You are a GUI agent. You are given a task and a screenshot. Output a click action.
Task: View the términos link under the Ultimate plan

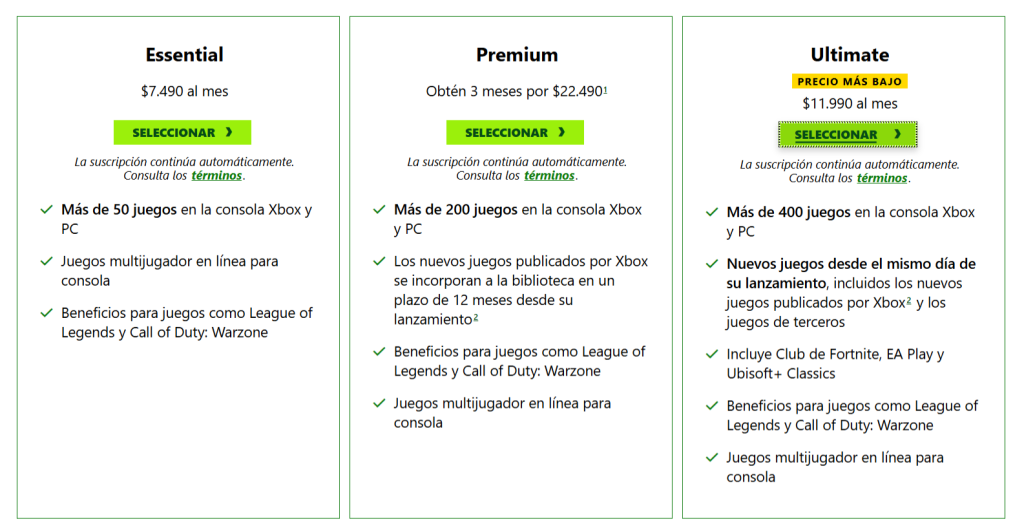click(882, 178)
